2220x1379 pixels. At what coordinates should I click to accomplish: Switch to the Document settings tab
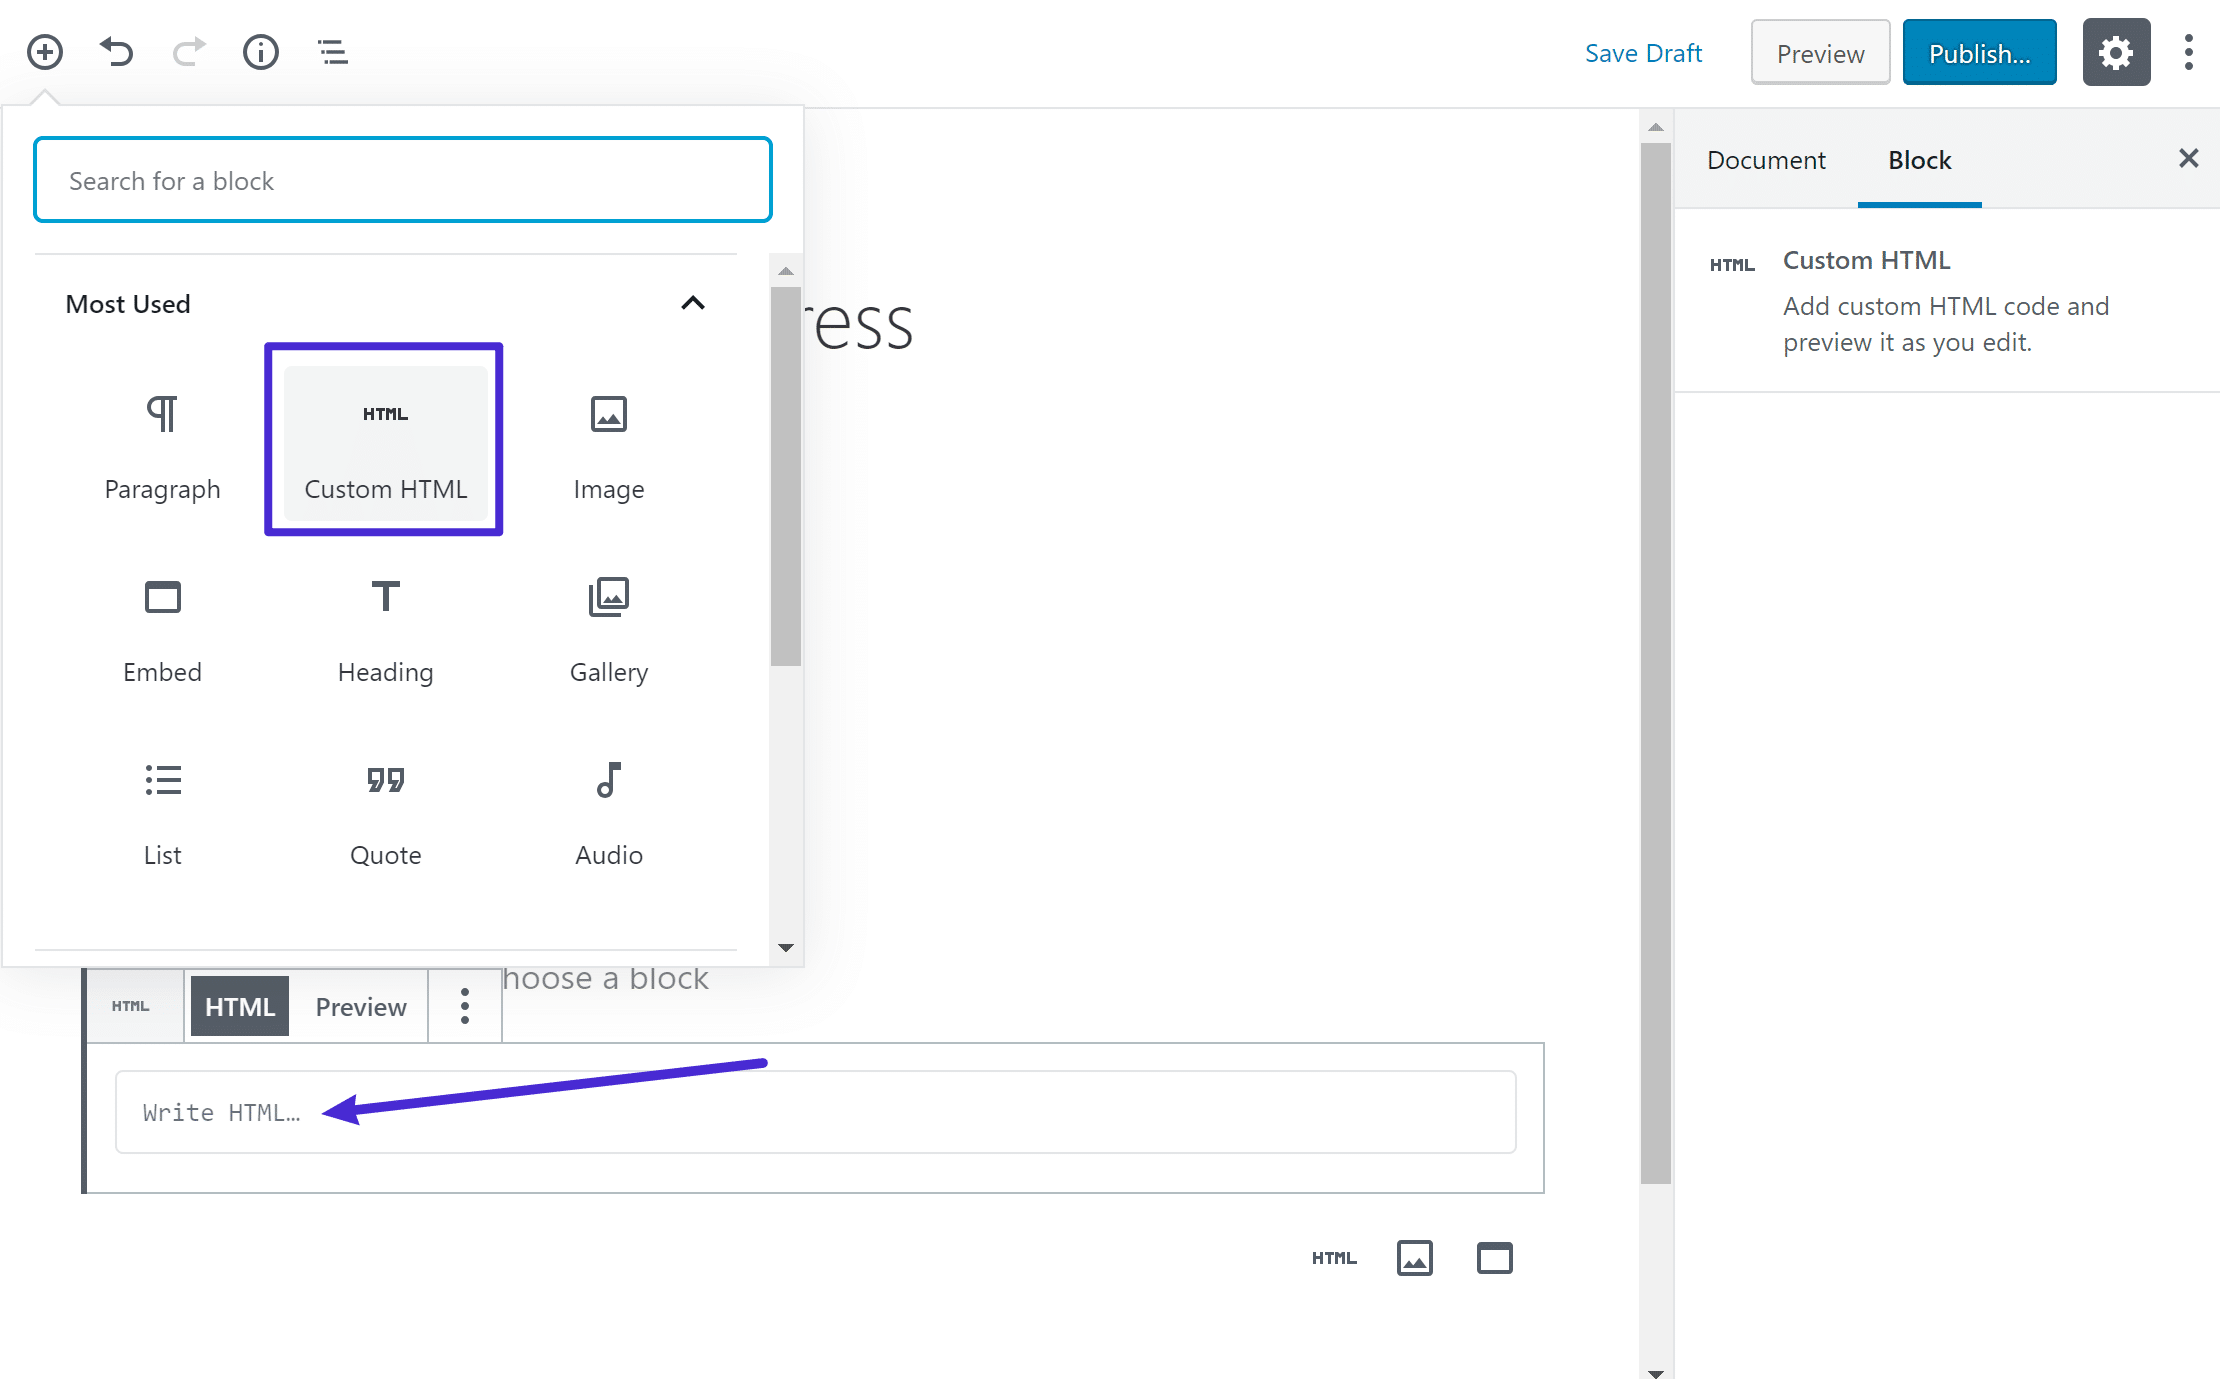[1766, 157]
